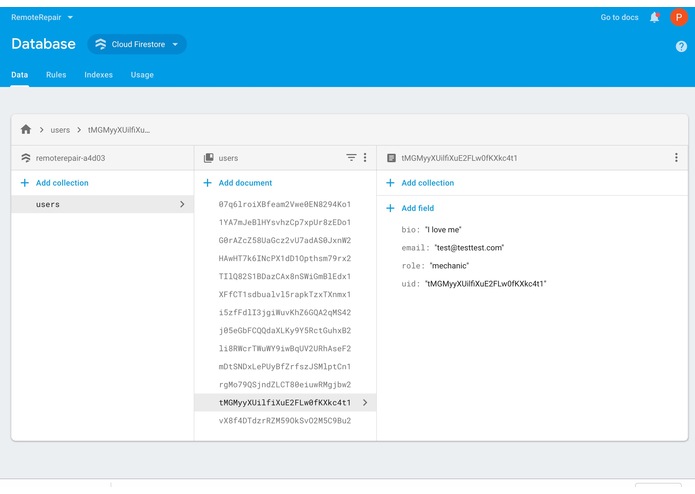Click the document icon beside tMGMyyXUilfiXuE2FLw0fKXkc4t1 header
695x494 pixels.
[x=391, y=158]
